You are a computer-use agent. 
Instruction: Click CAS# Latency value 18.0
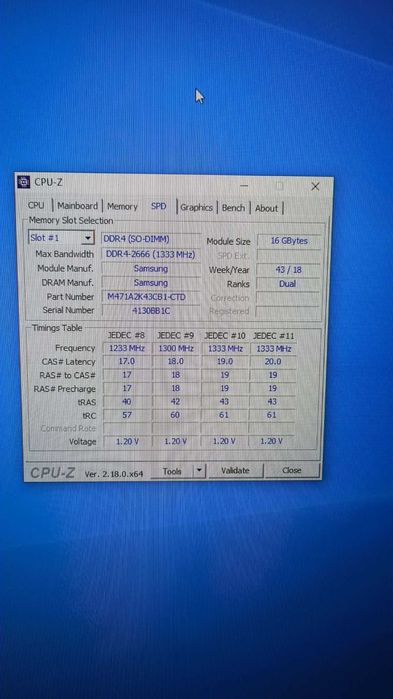click(176, 362)
